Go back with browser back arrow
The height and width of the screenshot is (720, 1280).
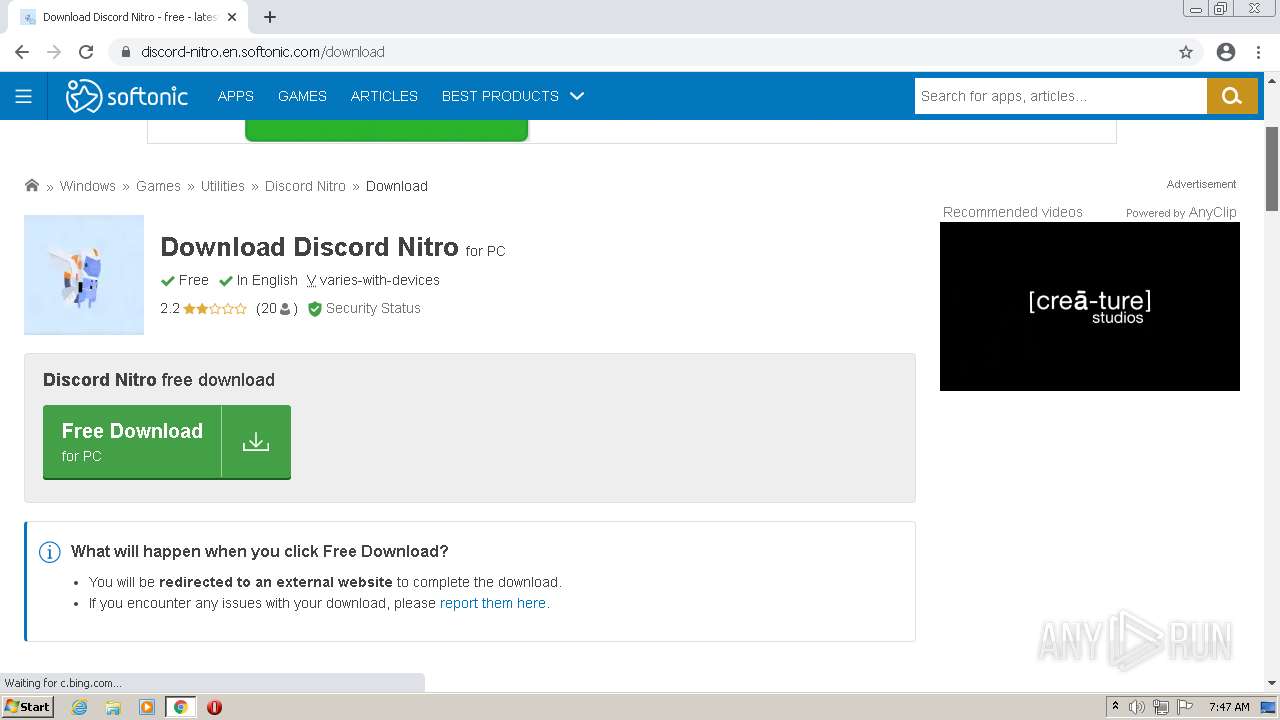[22, 52]
